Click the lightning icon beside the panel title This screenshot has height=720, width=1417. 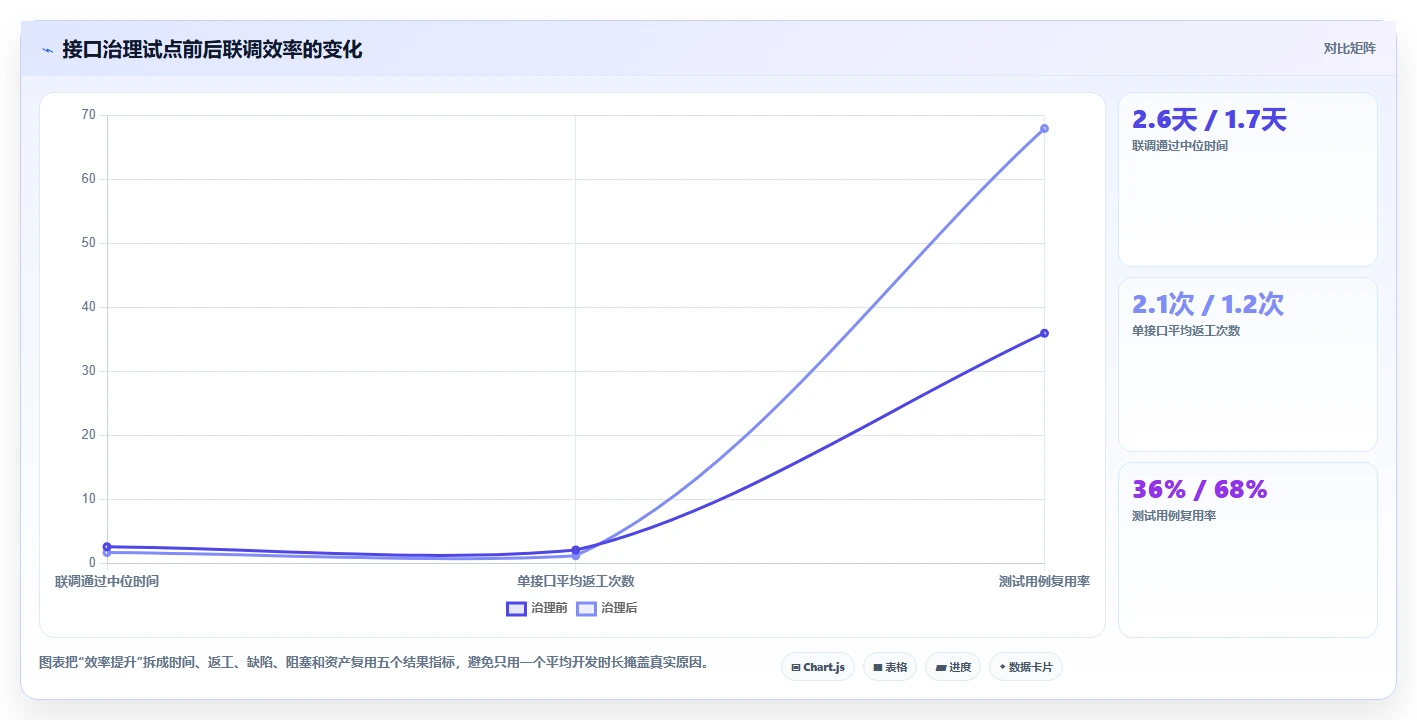(x=47, y=50)
